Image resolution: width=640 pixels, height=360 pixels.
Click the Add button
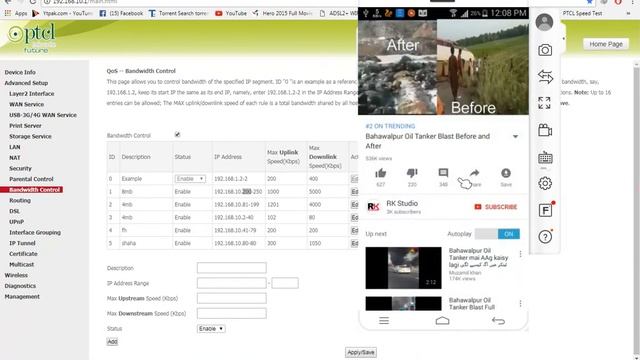pyautogui.click(x=112, y=342)
